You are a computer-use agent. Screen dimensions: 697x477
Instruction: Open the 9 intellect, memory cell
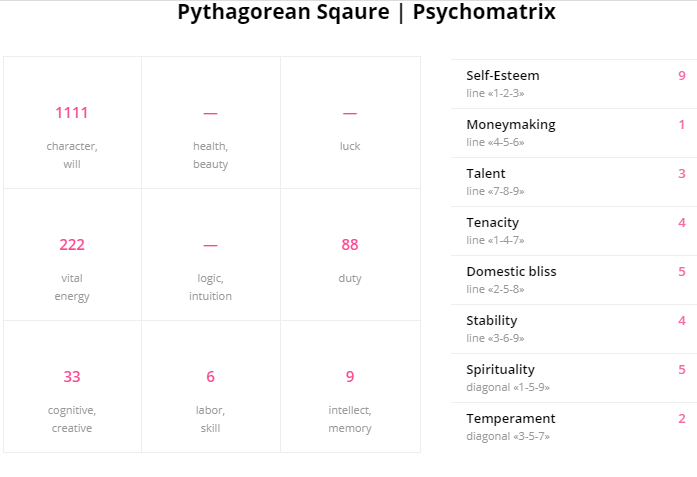[x=351, y=387]
